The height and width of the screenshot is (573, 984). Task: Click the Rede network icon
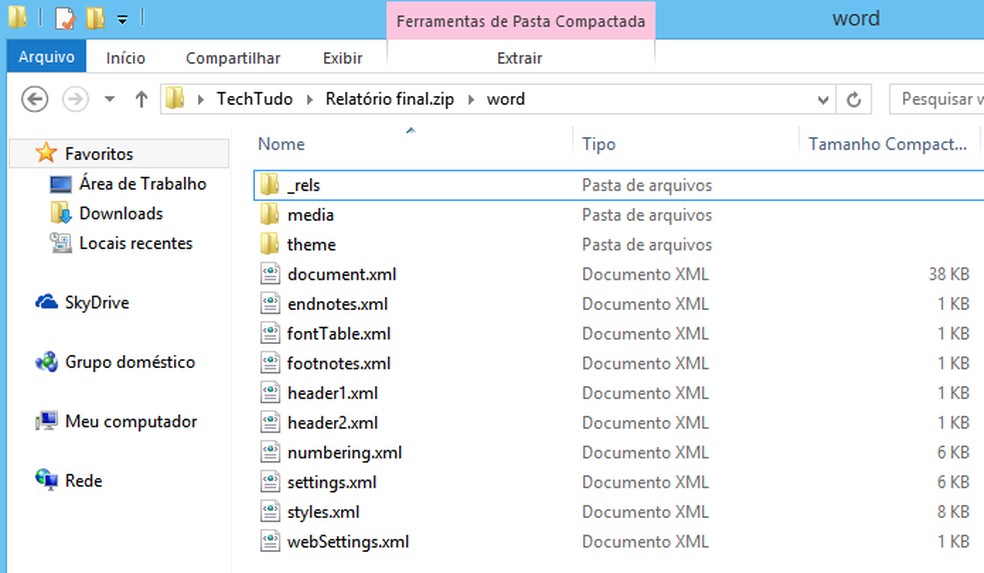46,481
